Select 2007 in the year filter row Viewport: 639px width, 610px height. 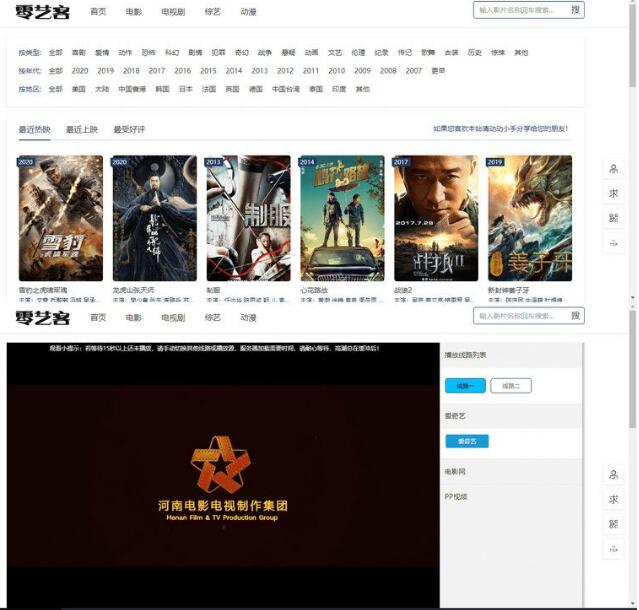[x=414, y=71]
